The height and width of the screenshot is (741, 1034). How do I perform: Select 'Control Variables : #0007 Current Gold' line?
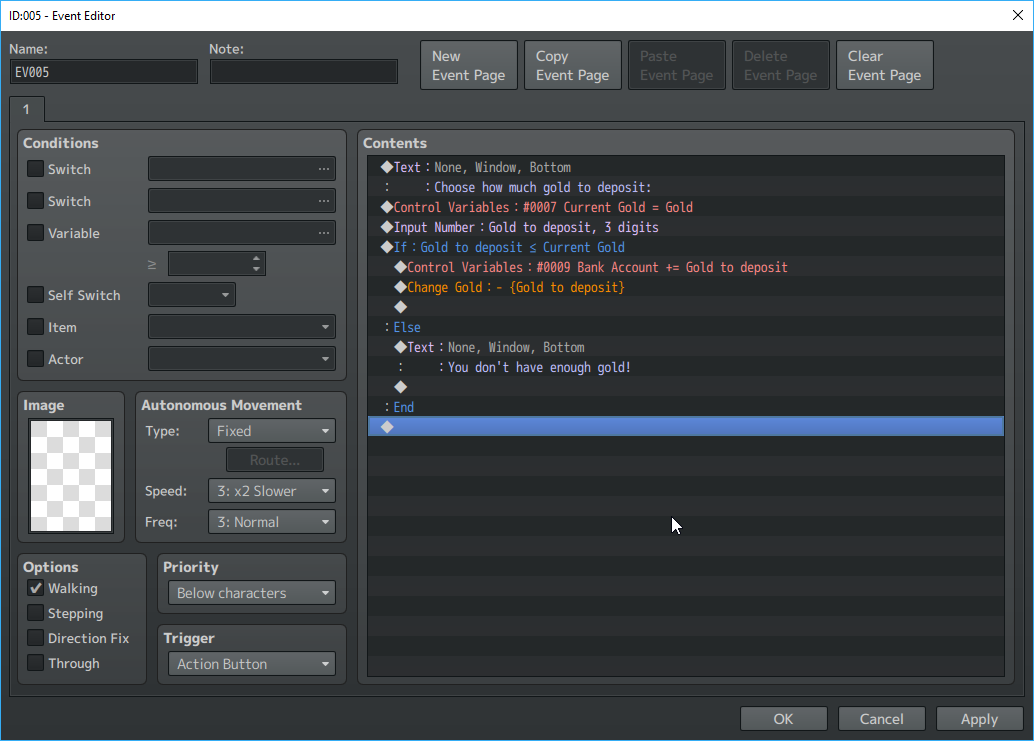686,207
